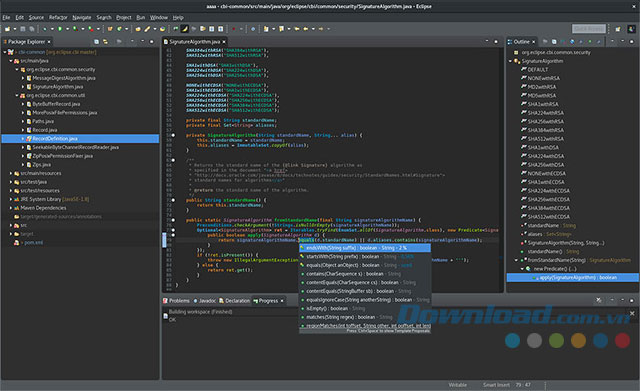Open the File menu

[6, 18]
